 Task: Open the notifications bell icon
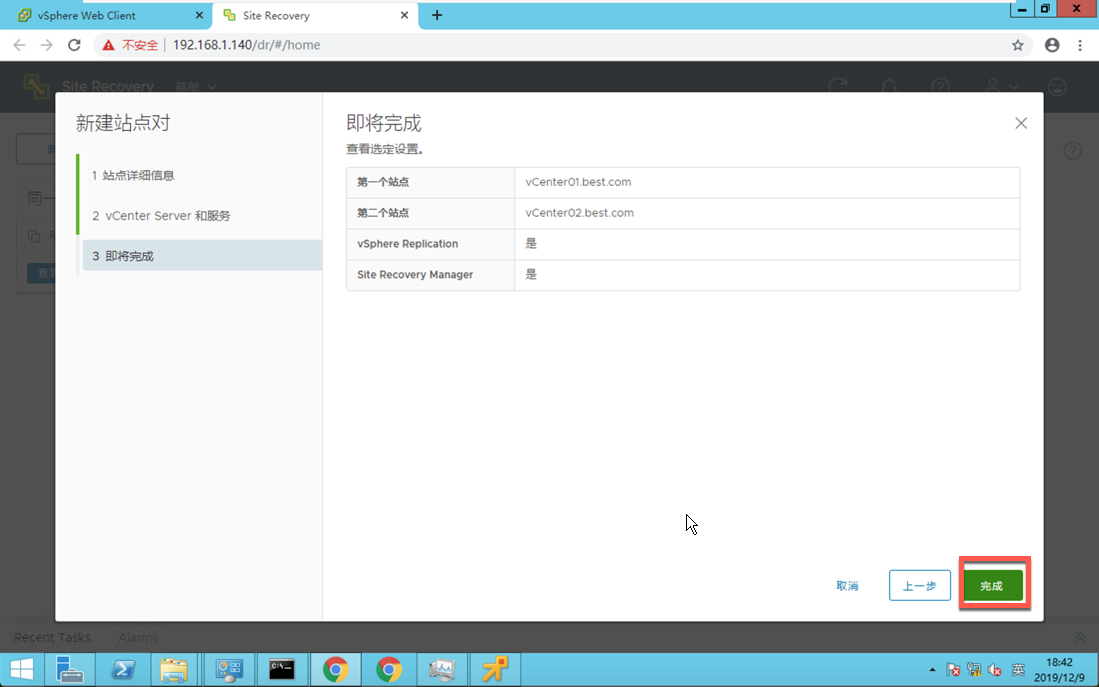[x=889, y=86]
